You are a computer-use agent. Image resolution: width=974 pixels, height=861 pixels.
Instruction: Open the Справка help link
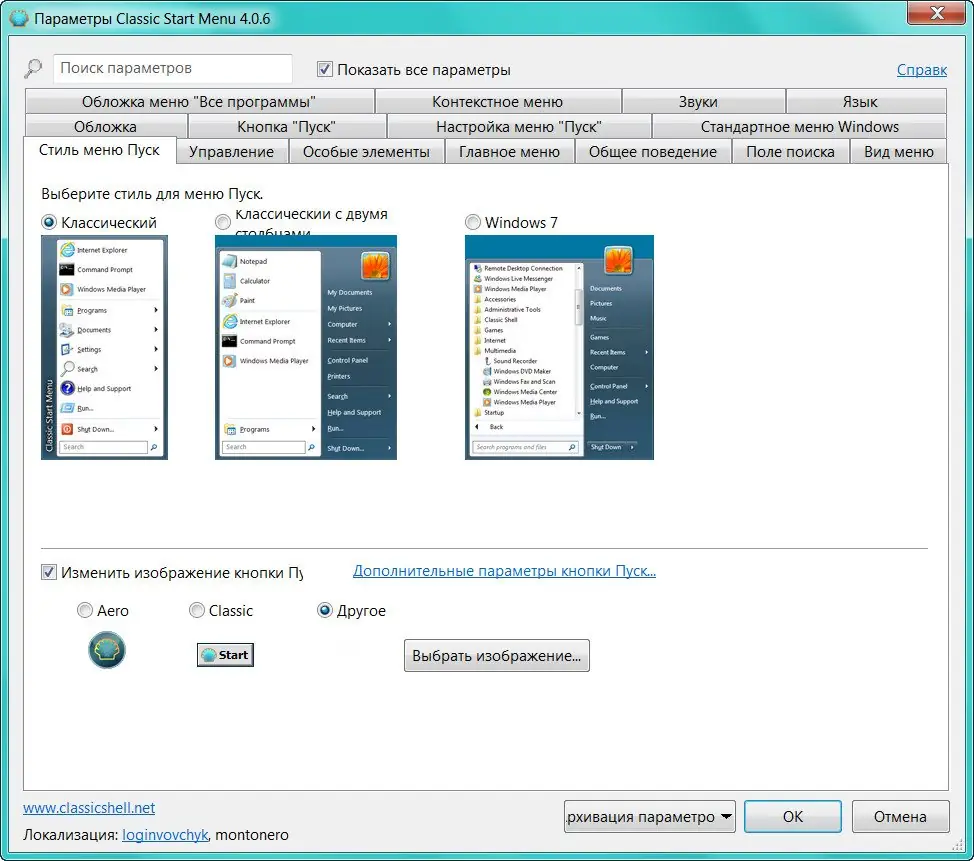tap(922, 70)
